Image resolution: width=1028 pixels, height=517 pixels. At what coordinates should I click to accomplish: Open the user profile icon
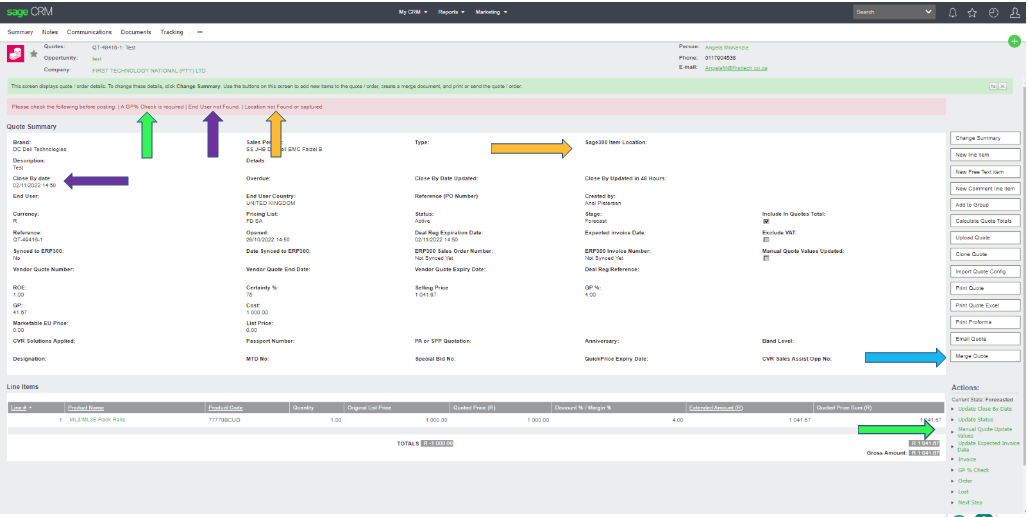(1013, 12)
